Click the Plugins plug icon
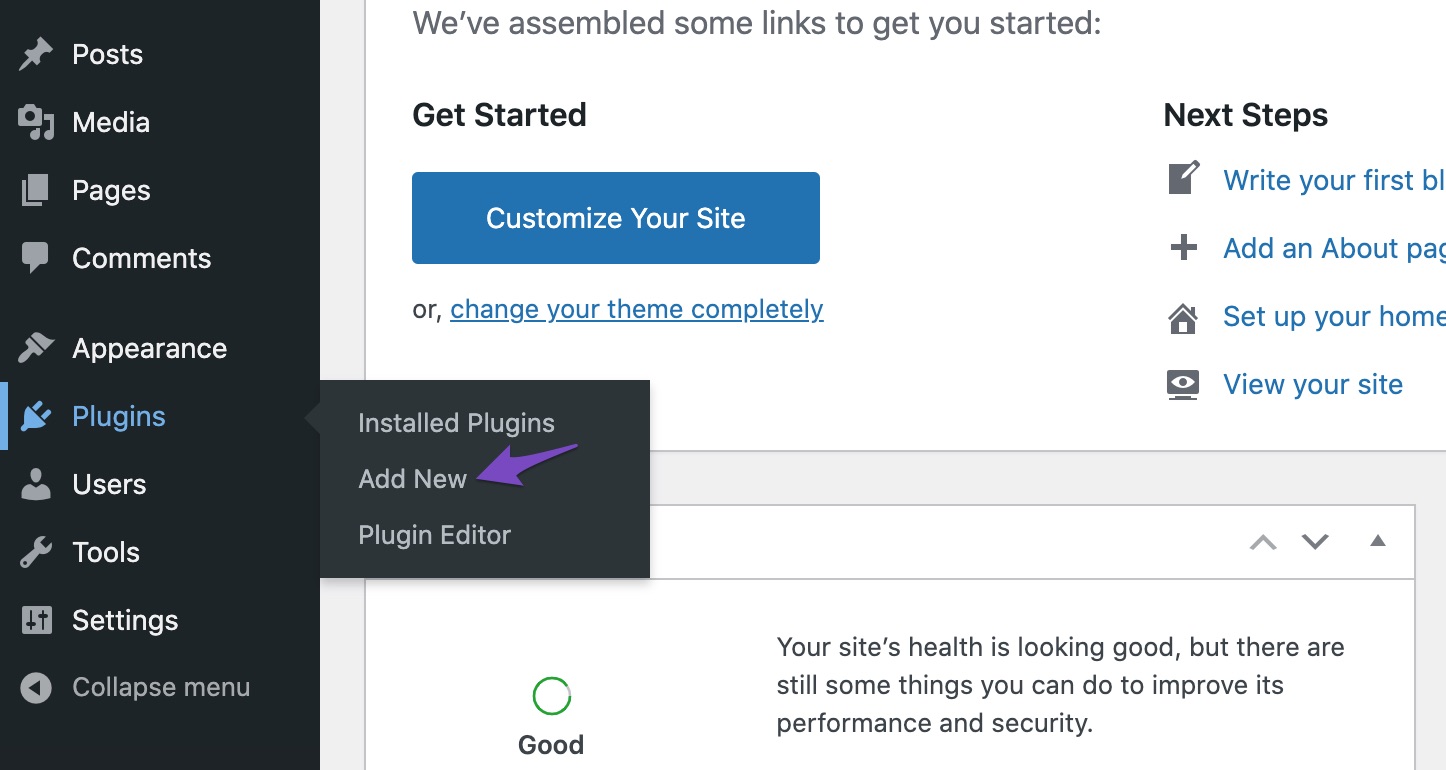Screen dimensions: 1446x770 coord(35,416)
